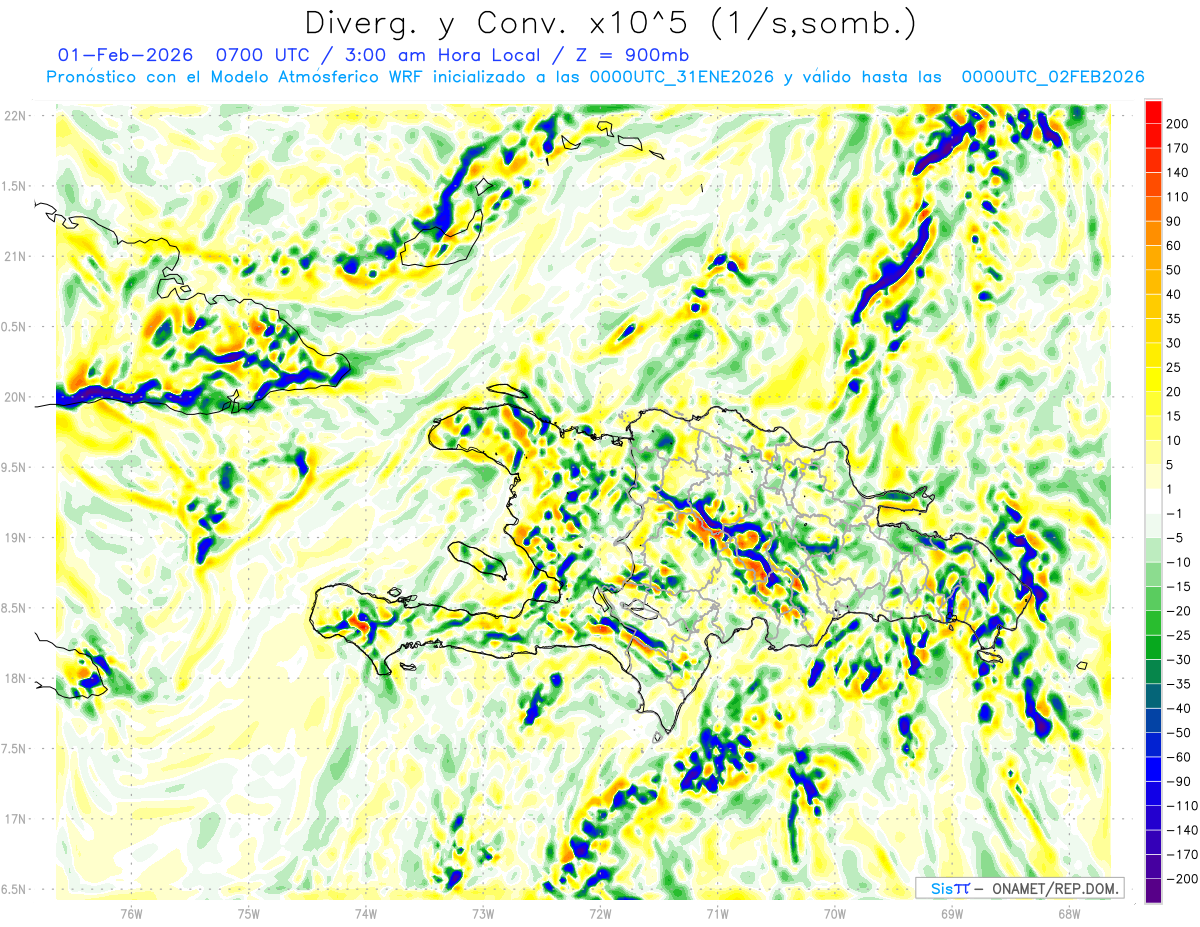
Task: Click the valid-until stamp '0000UTC_02FEB2026'
Action: coord(1053,77)
